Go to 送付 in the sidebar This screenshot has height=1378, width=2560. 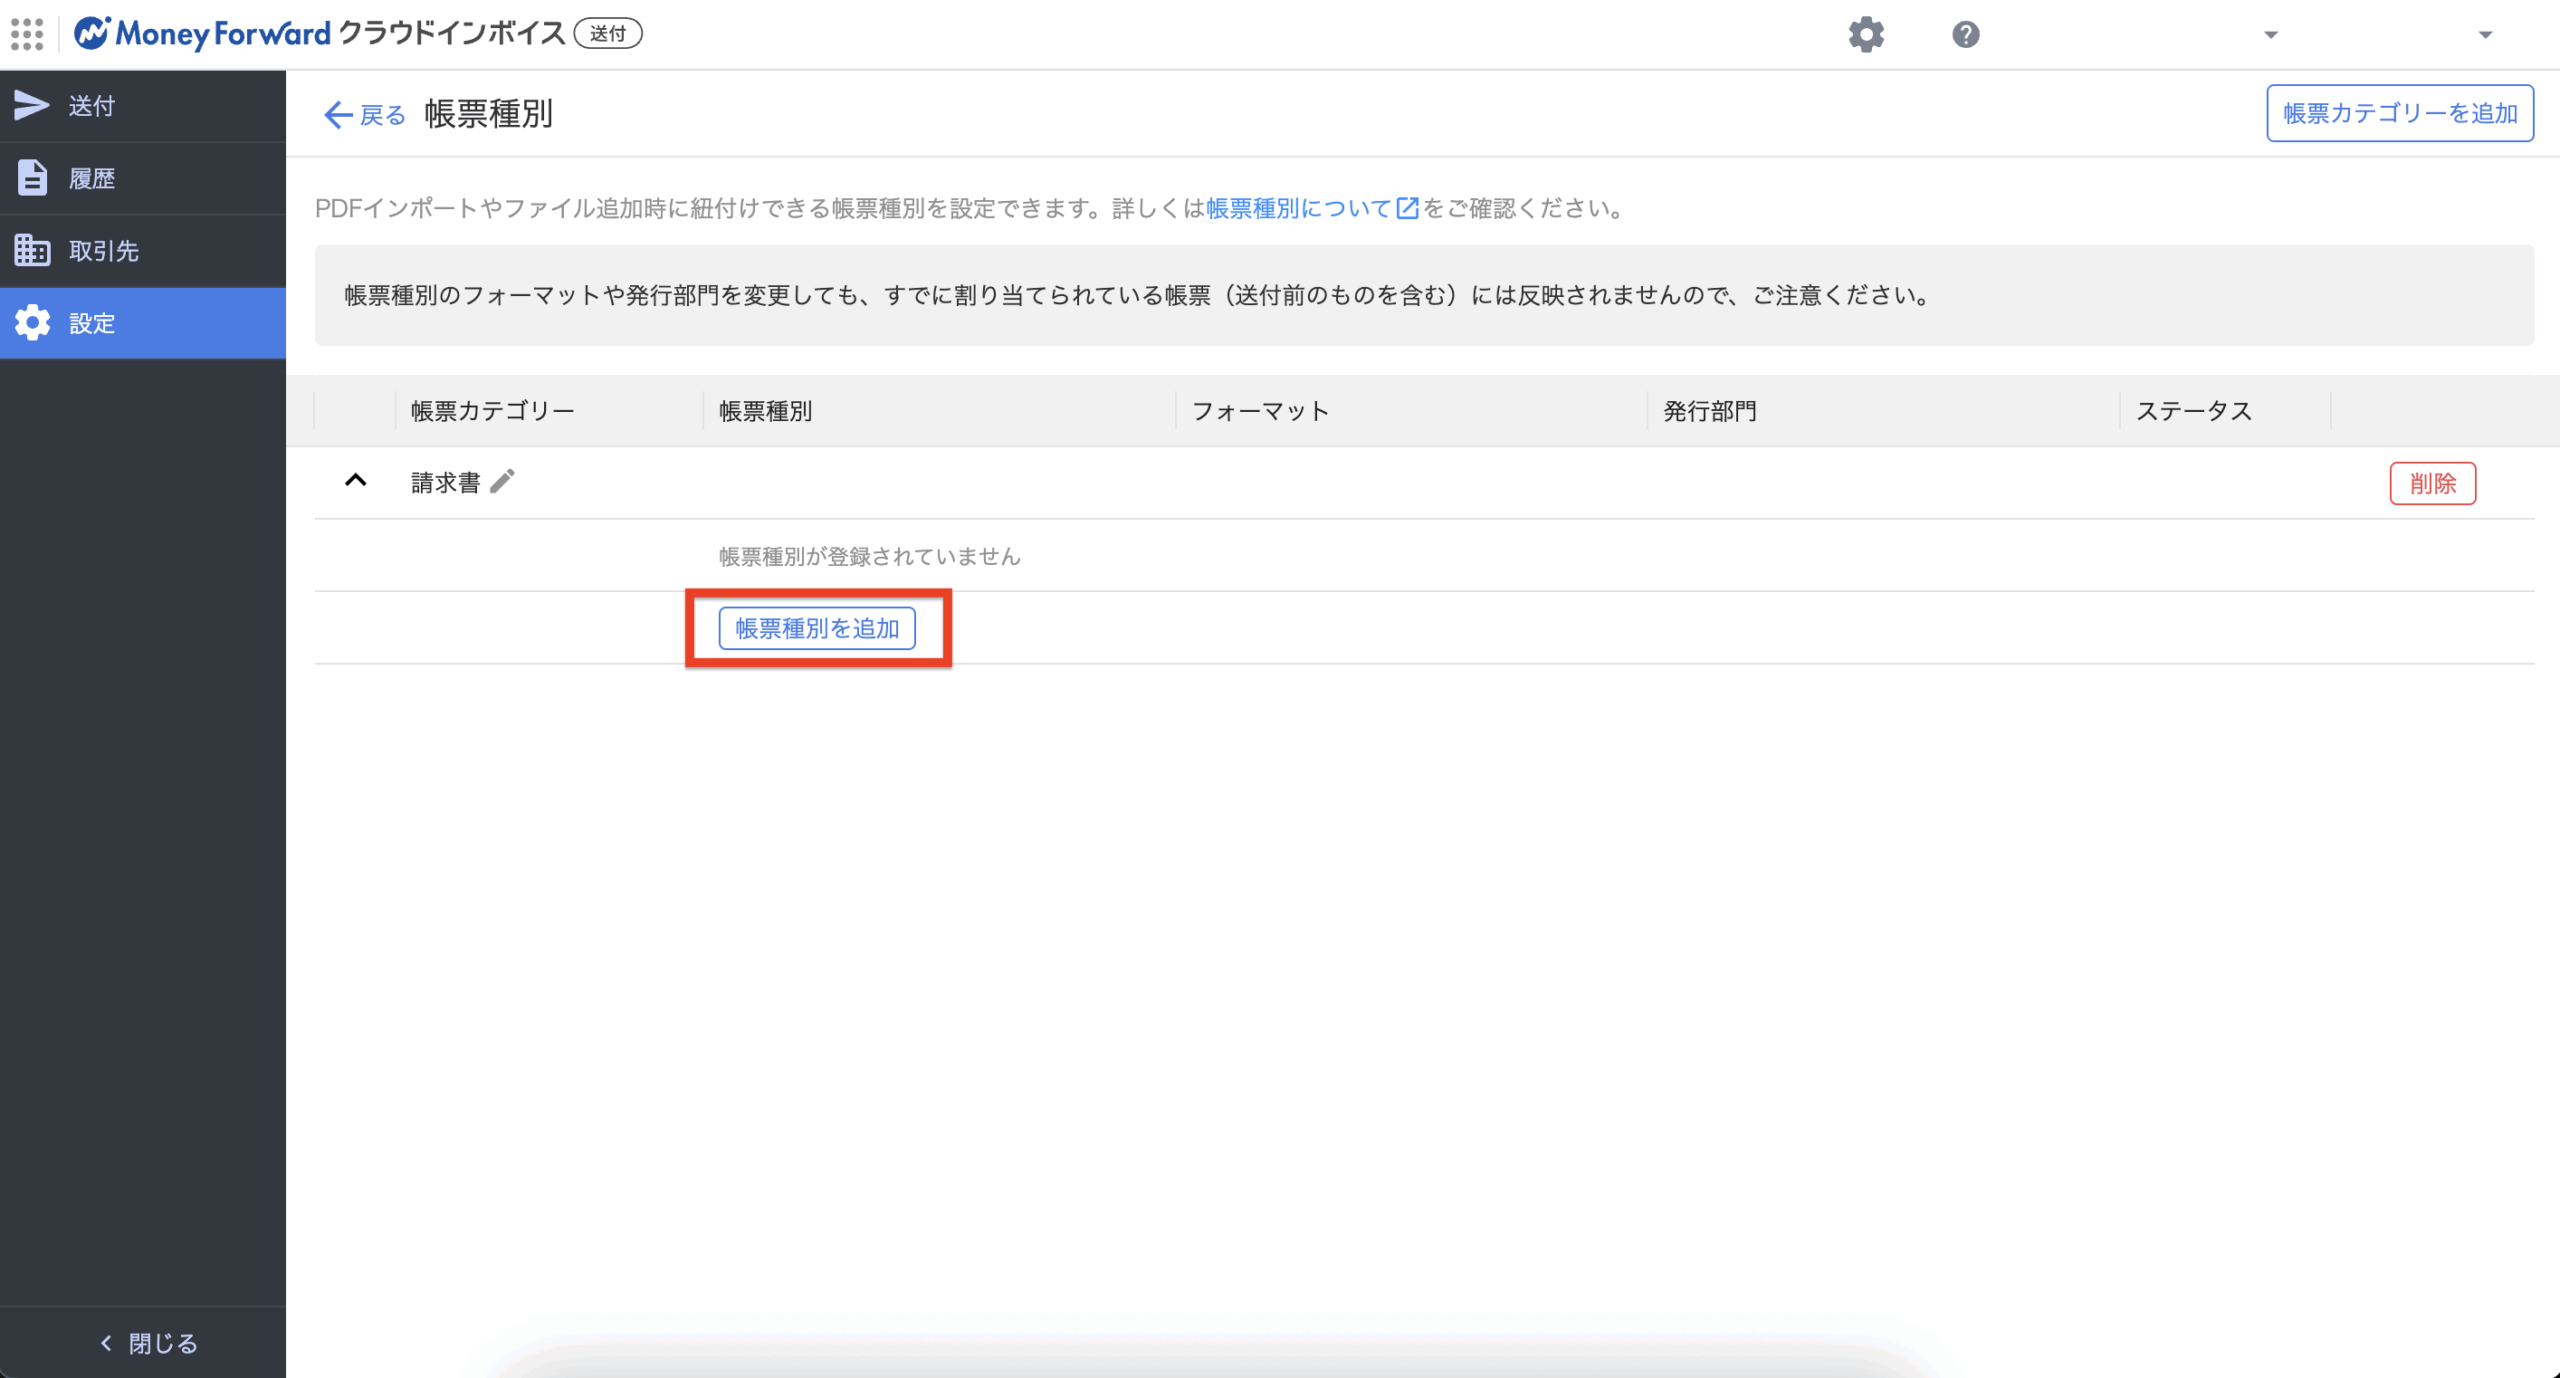coord(142,106)
